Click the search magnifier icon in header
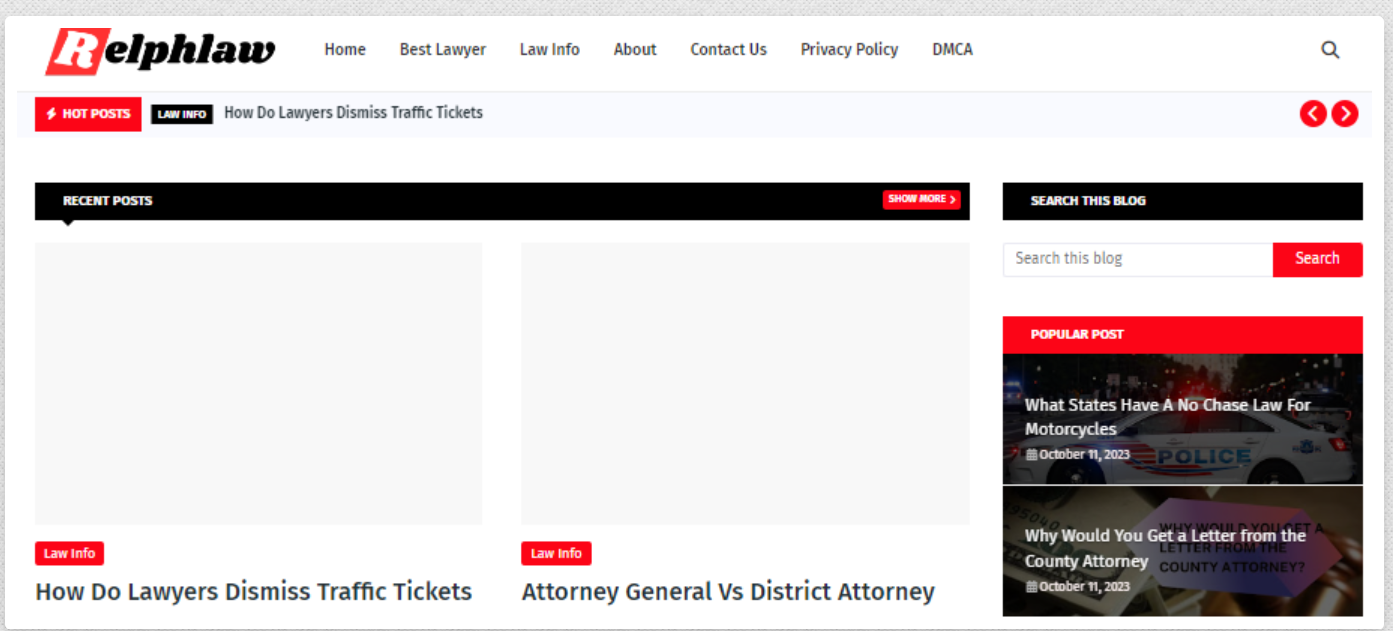Image resolution: width=1393 pixels, height=631 pixels. pyautogui.click(x=1330, y=50)
